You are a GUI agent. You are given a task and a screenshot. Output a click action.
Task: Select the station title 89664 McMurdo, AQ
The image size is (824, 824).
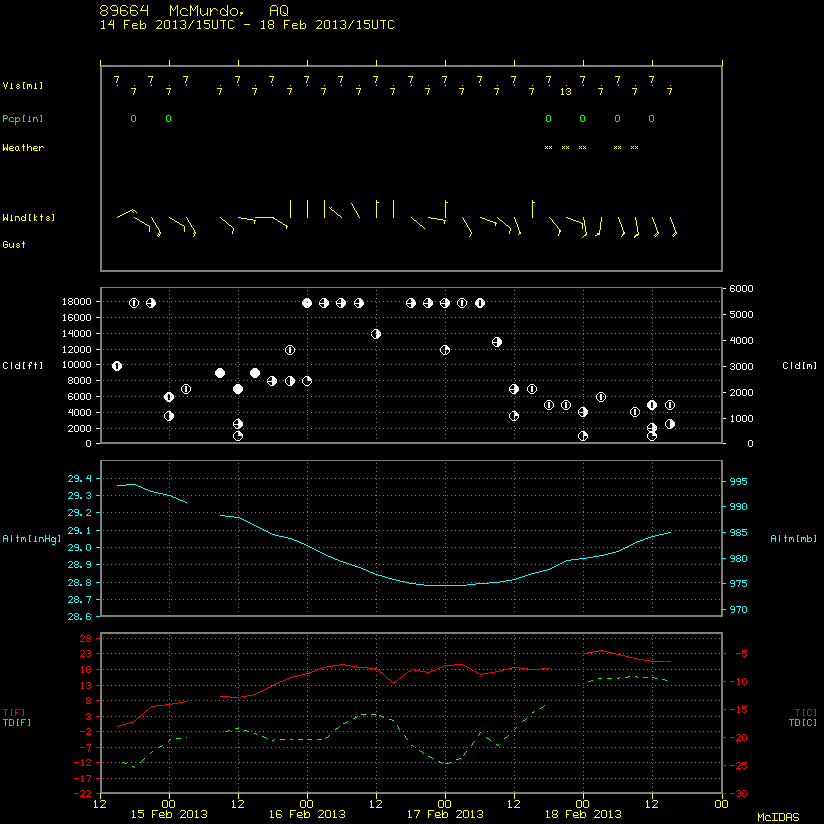point(194,11)
